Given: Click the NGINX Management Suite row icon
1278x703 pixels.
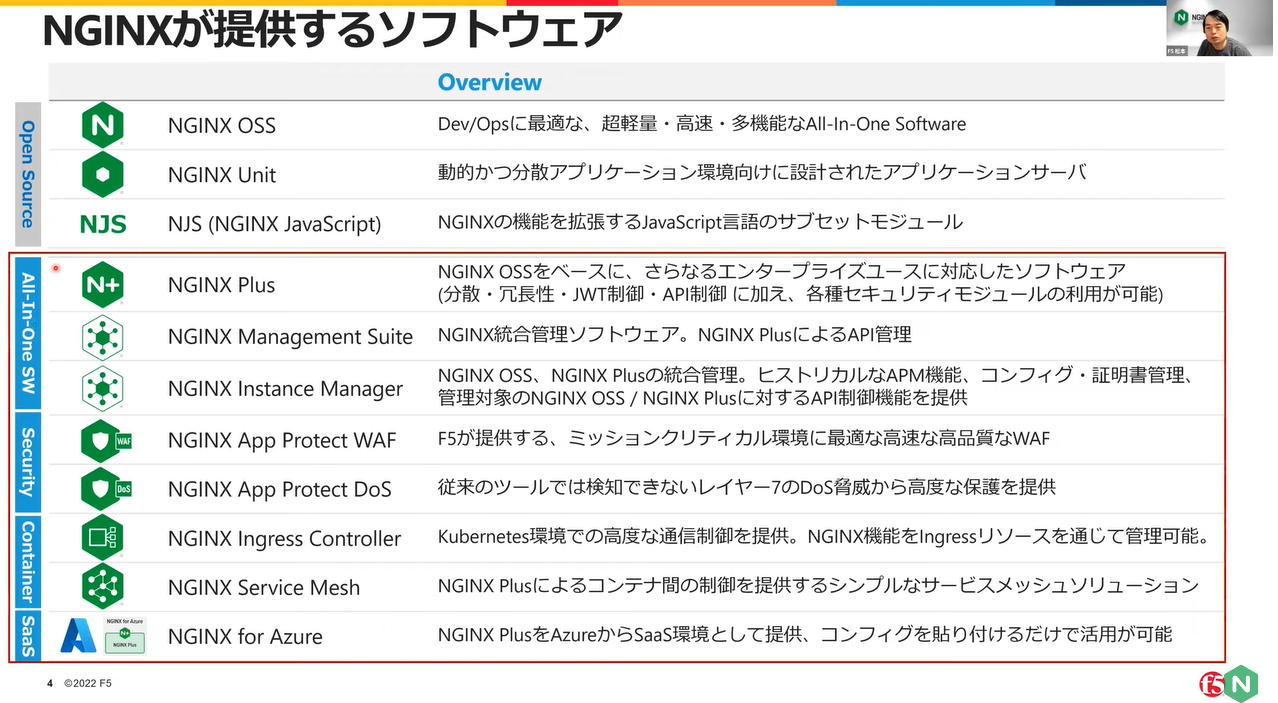Looking at the screenshot, I should (102, 337).
